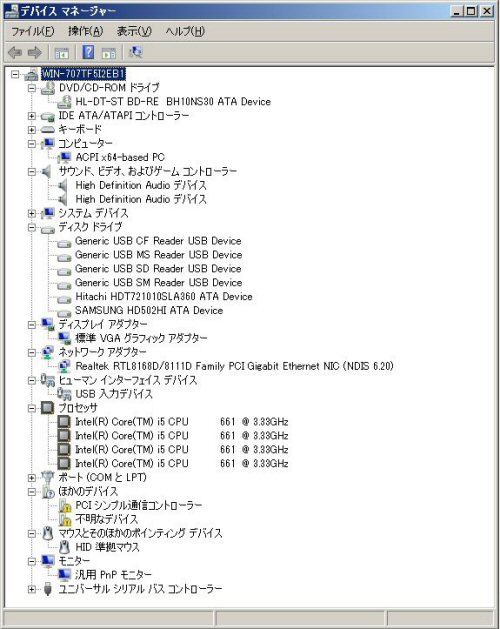
Task: Expand the ユニバーサル シリアル バス コントローラー node
Action: pos(32,589)
